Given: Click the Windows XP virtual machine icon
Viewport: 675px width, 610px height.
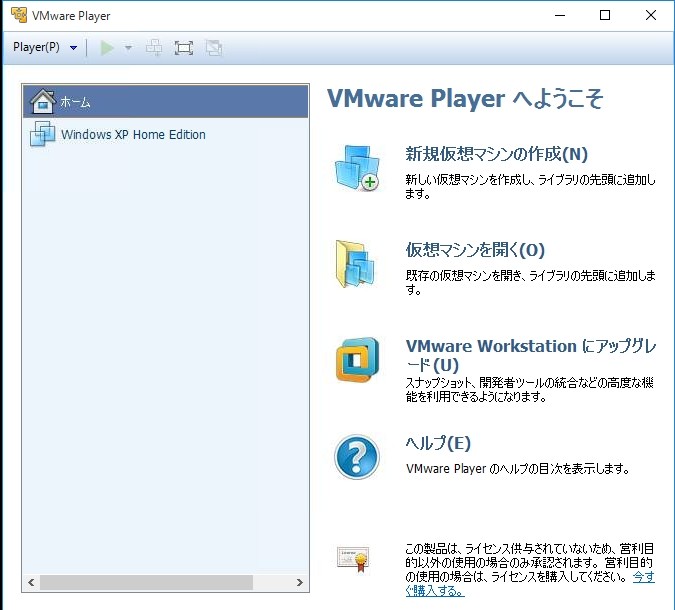Looking at the screenshot, I should [x=42, y=134].
